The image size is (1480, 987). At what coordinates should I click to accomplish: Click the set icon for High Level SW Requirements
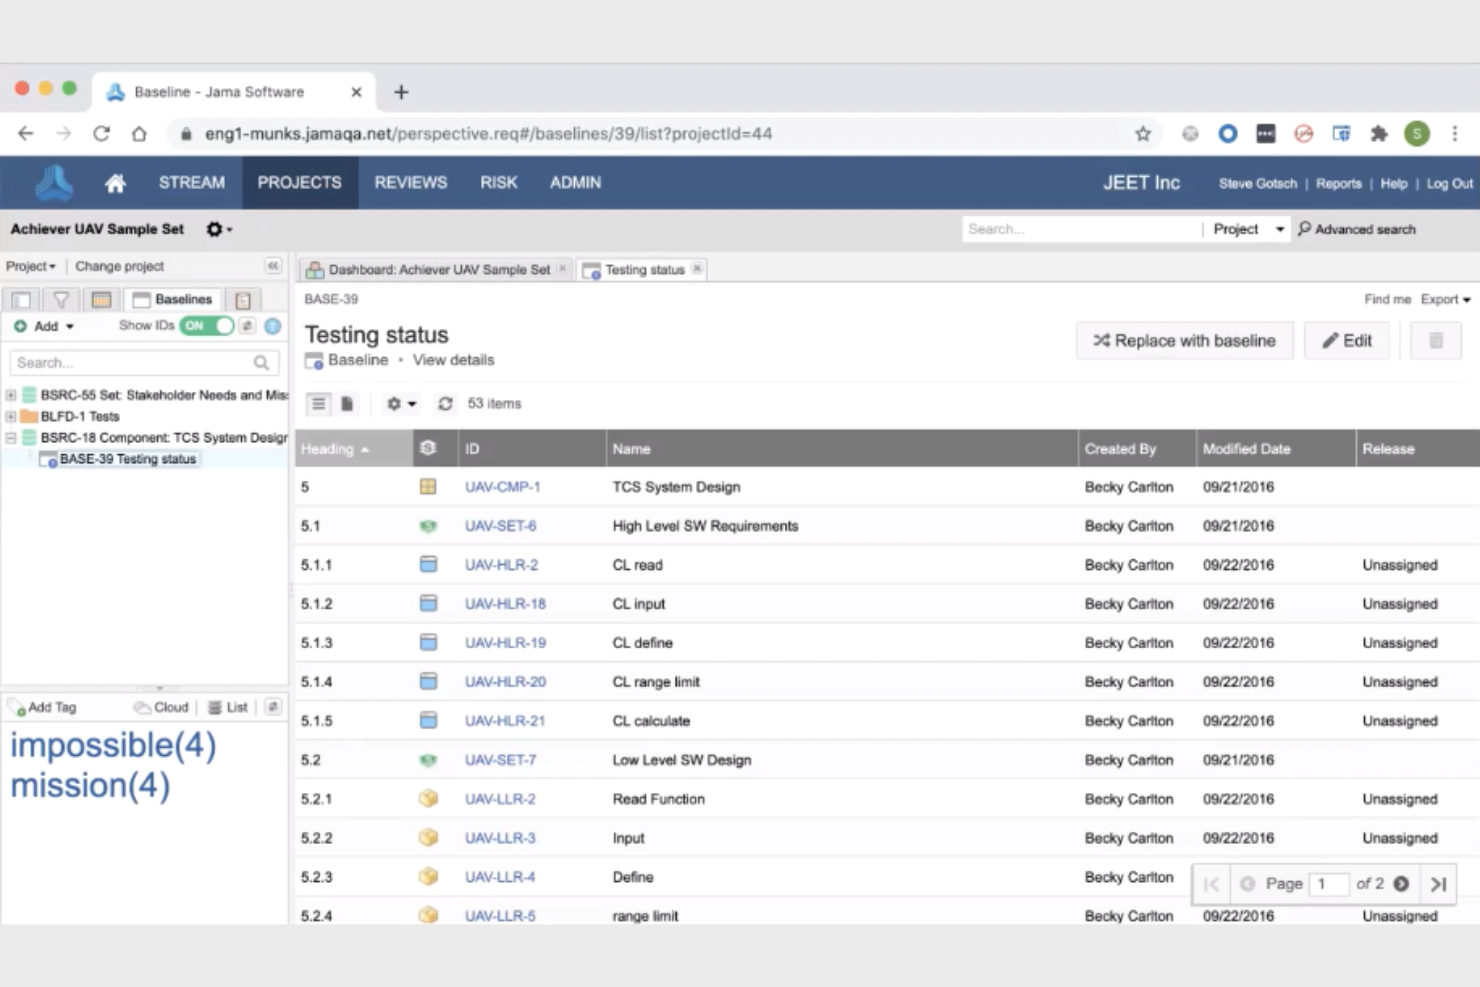(428, 526)
